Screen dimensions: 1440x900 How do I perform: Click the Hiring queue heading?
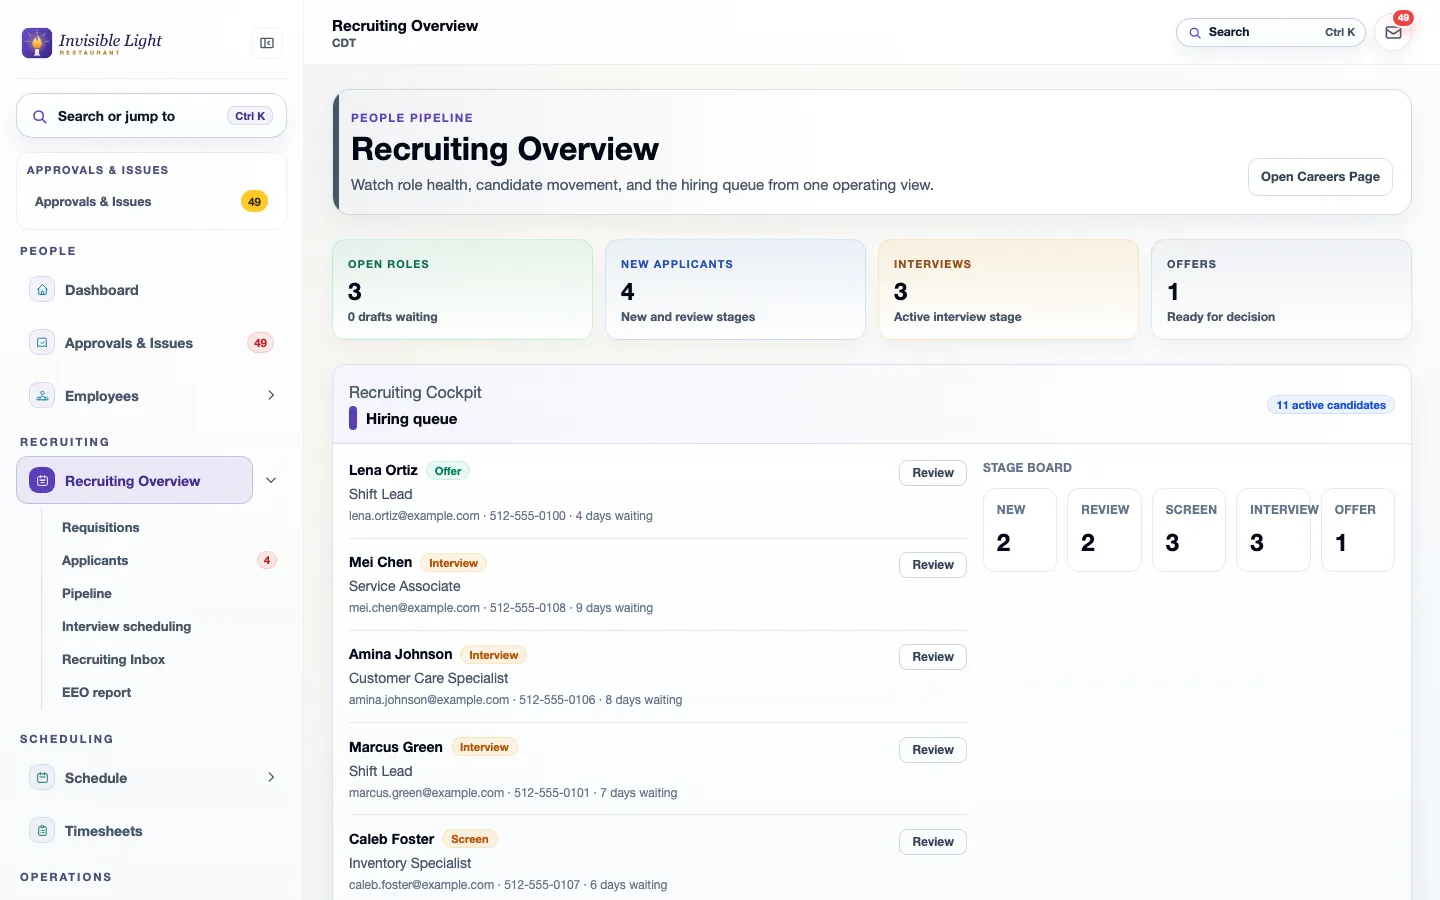(x=411, y=419)
